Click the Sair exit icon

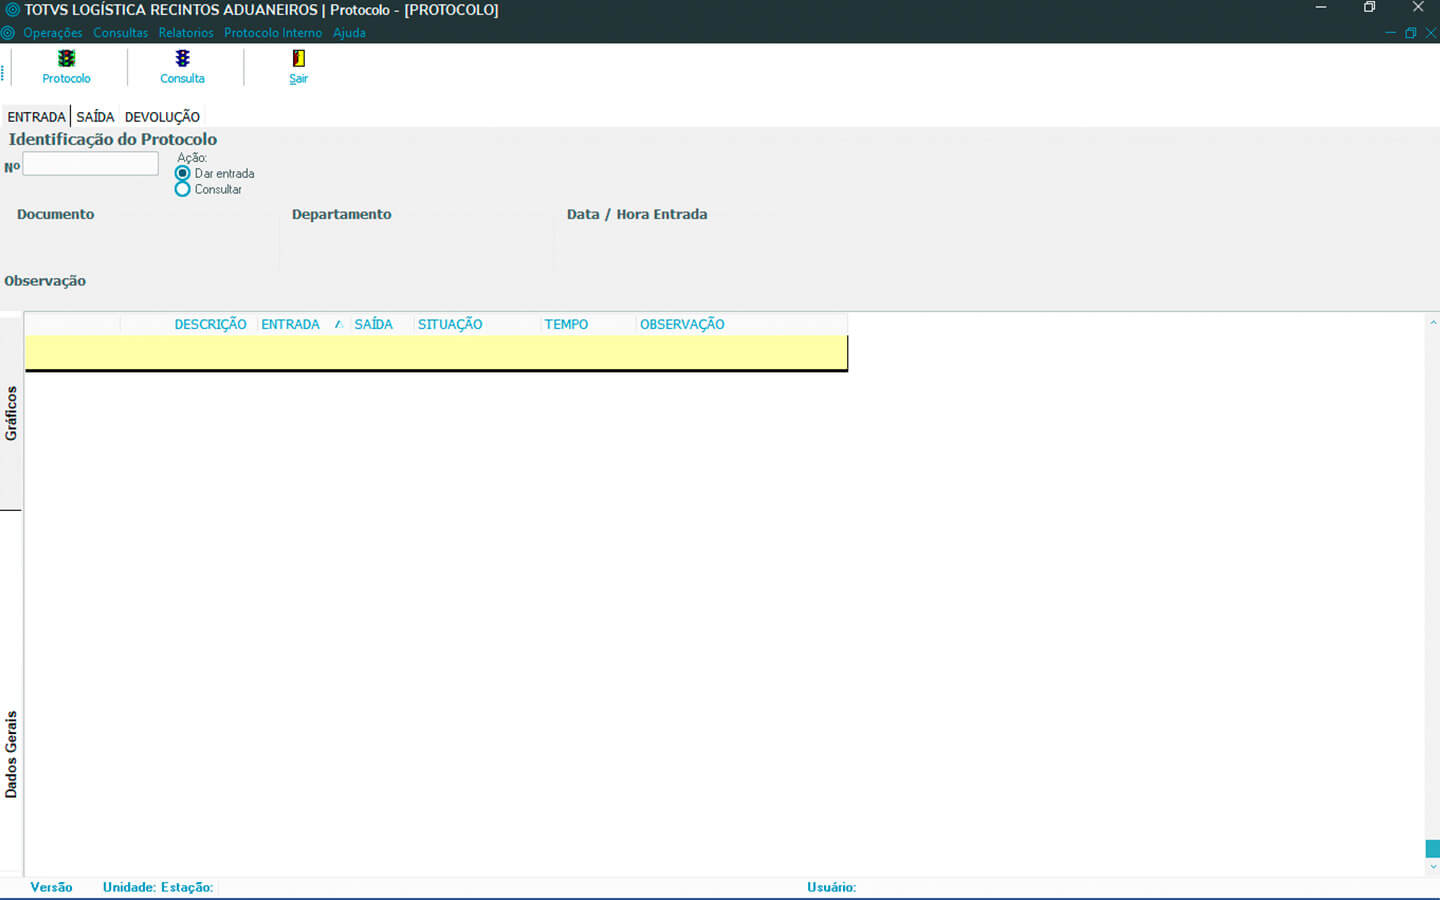[x=298, y=59]
